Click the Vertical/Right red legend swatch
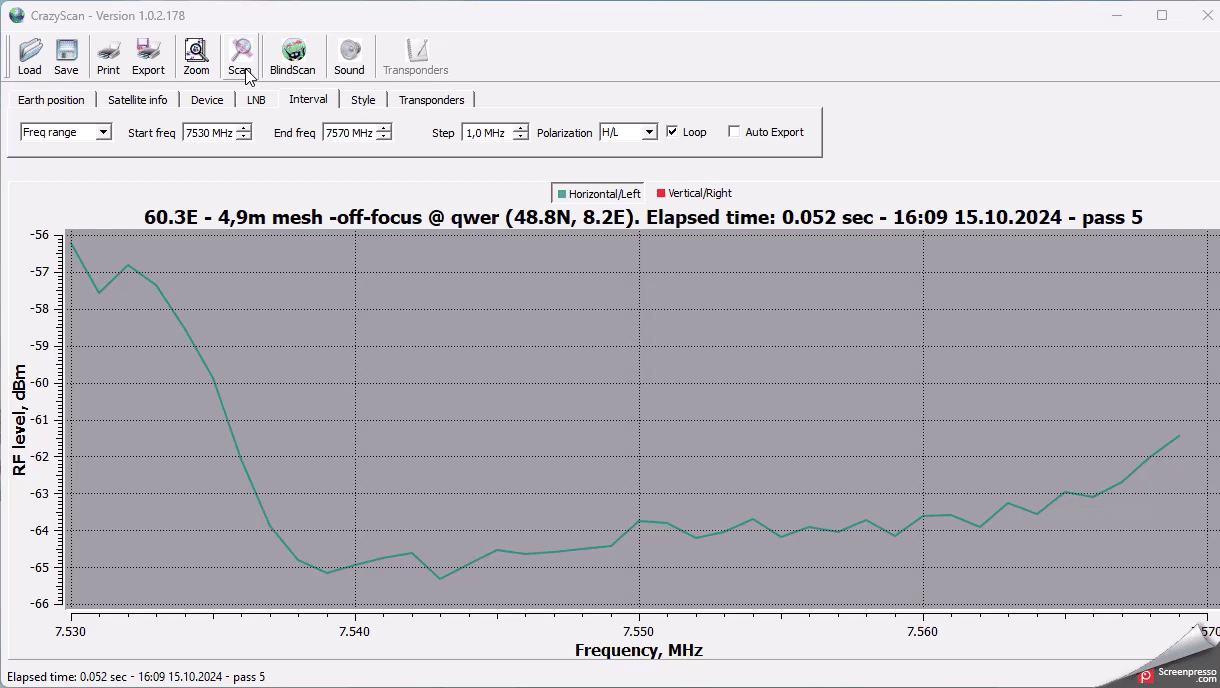Viewport: 1220px width, 688px height. [x=661, y=194]
